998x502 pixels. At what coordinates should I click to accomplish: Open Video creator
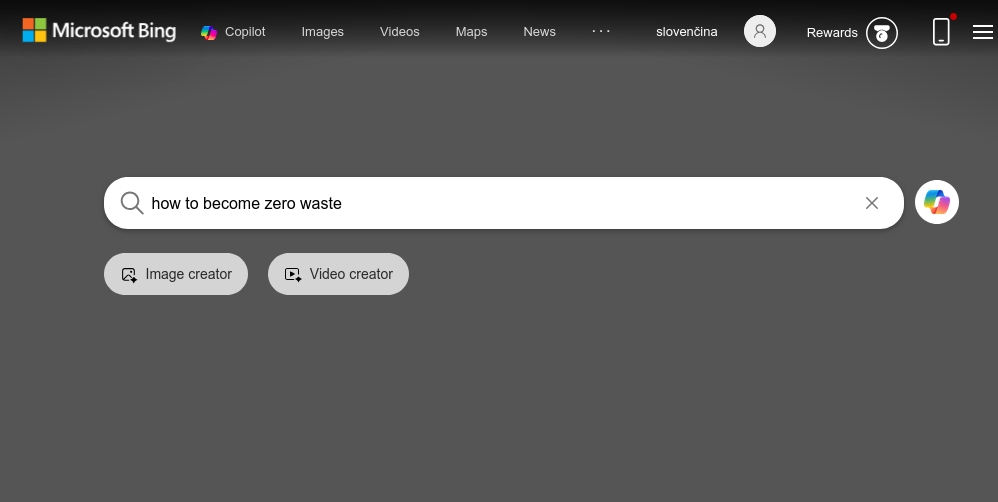[x=338, y=274]
